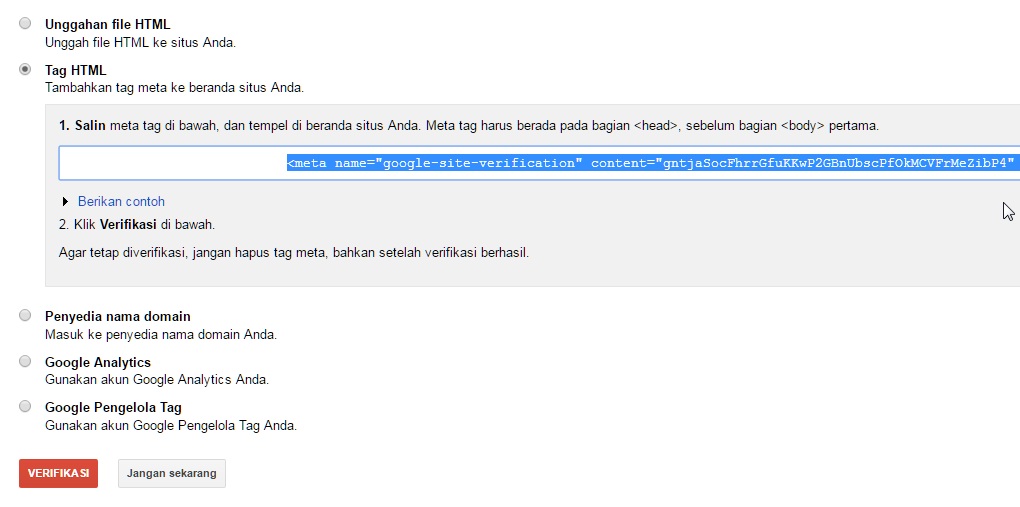Click 'Gunakan akun Google Analytics Anda.' text
This screenshot has width=1020, height=507.
tap(157, 379)
